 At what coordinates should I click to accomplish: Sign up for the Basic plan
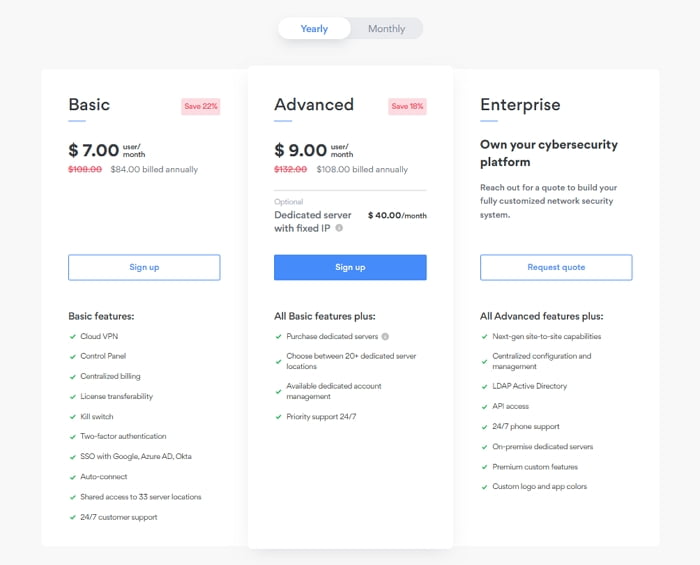click(x=144, y=267)
